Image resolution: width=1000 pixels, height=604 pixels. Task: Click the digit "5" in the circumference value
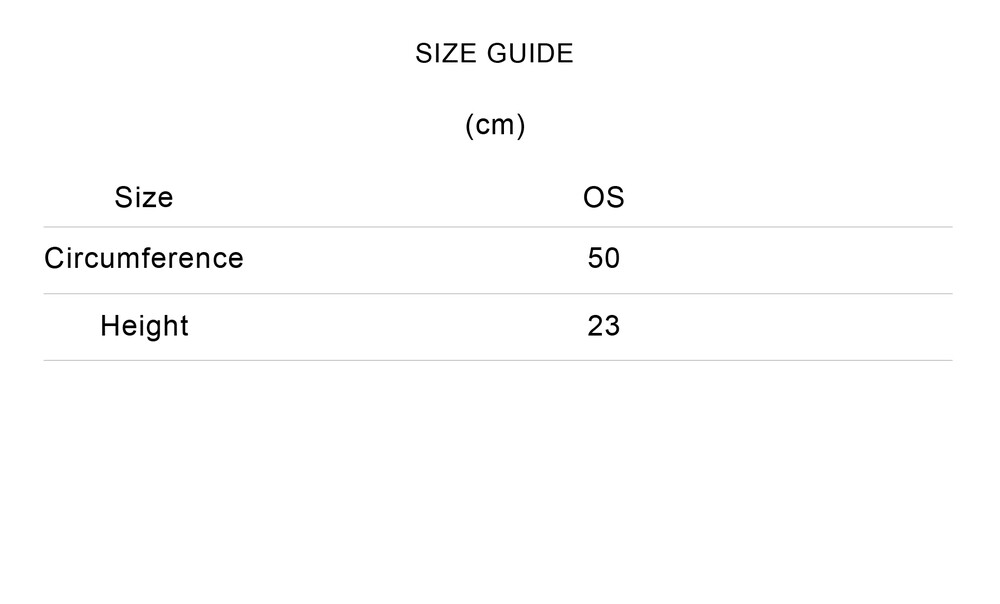pos(595,258)
